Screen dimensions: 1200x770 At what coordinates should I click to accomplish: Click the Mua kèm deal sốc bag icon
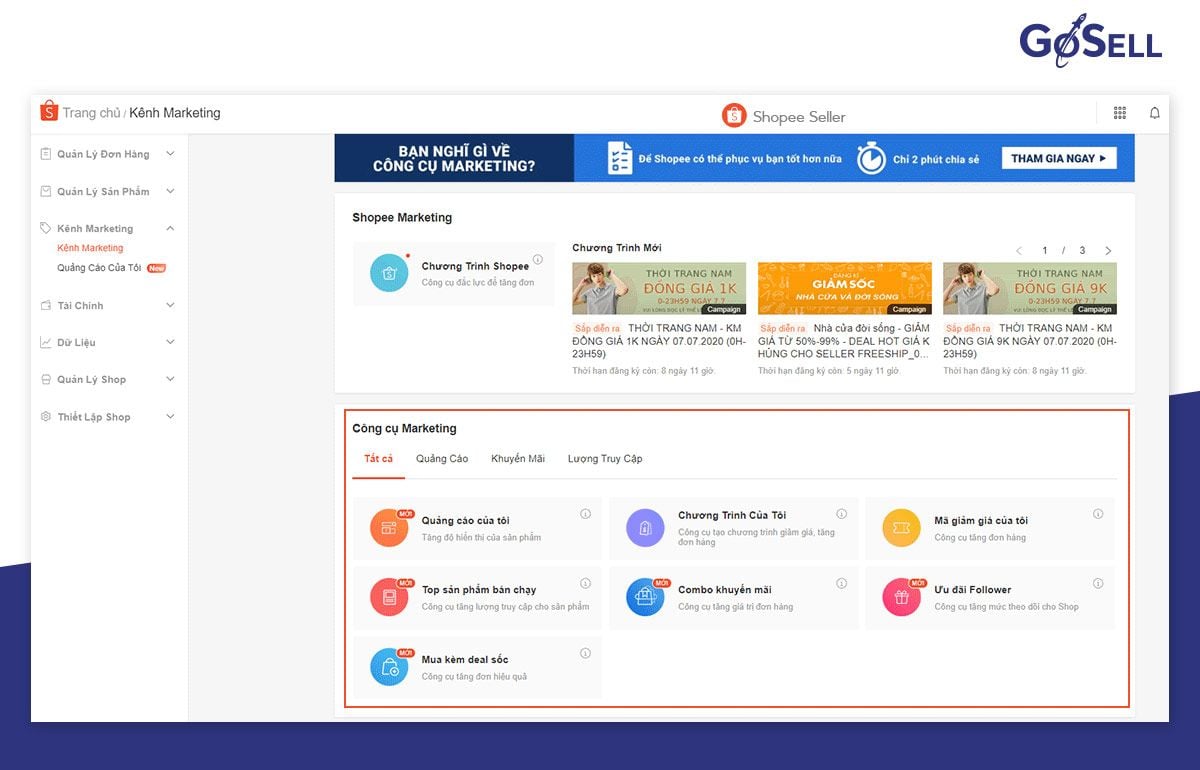pyautogui.click(x=389, y=666)
